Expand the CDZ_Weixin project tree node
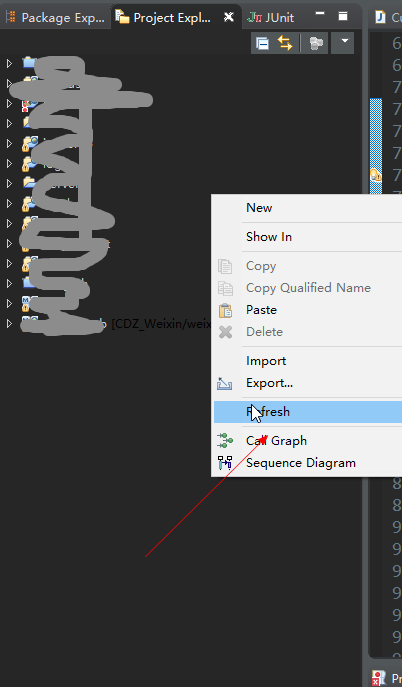The image size is (402, 687). (x=9, y=324)
